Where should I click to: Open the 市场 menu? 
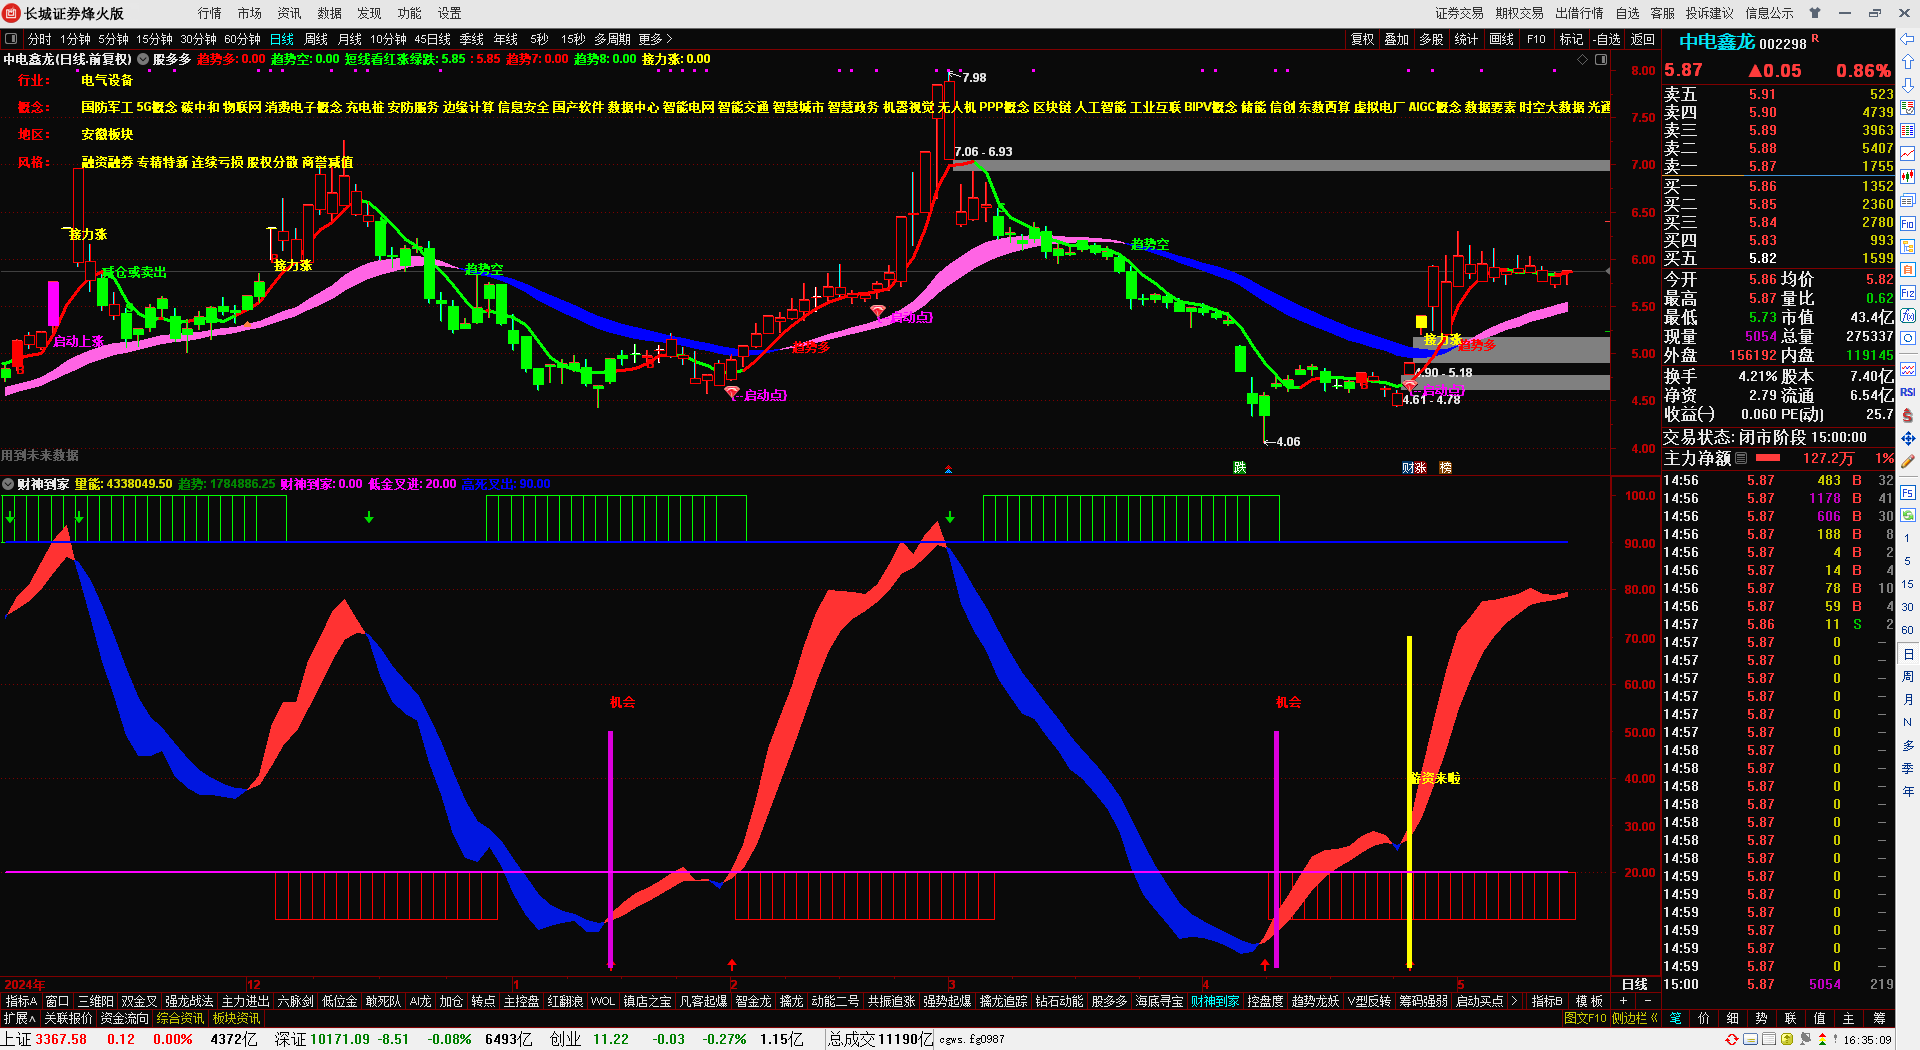250,13
